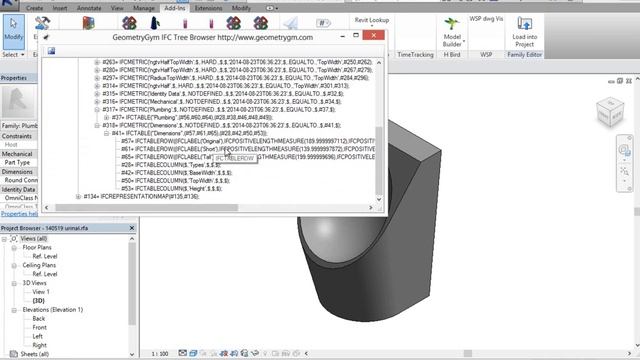Viewport: 640px width, 360px height.
Task: Open the Back elevation view
Action: pos(39,318)
